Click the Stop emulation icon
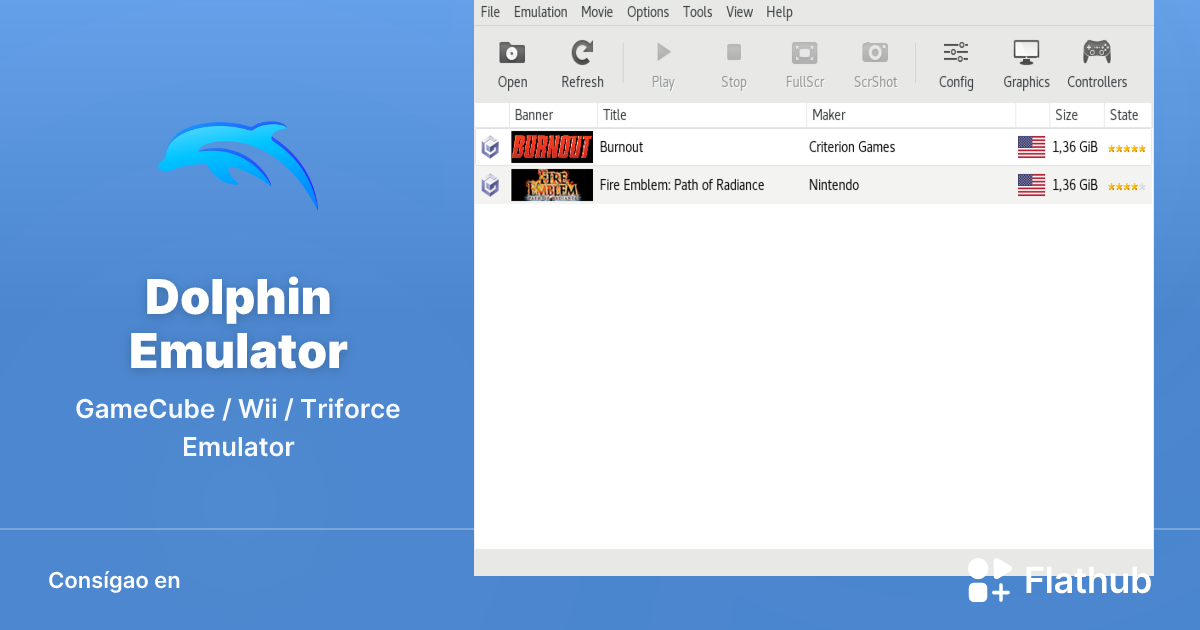Image resolution: width=1200 pixels, height=630 pixels. coord(733,54)
